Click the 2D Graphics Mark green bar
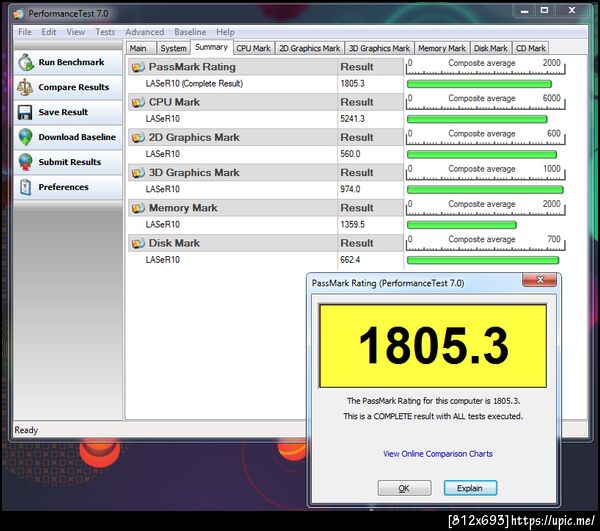600x531 pixels. pyautogui.click(x=482, y=155)
